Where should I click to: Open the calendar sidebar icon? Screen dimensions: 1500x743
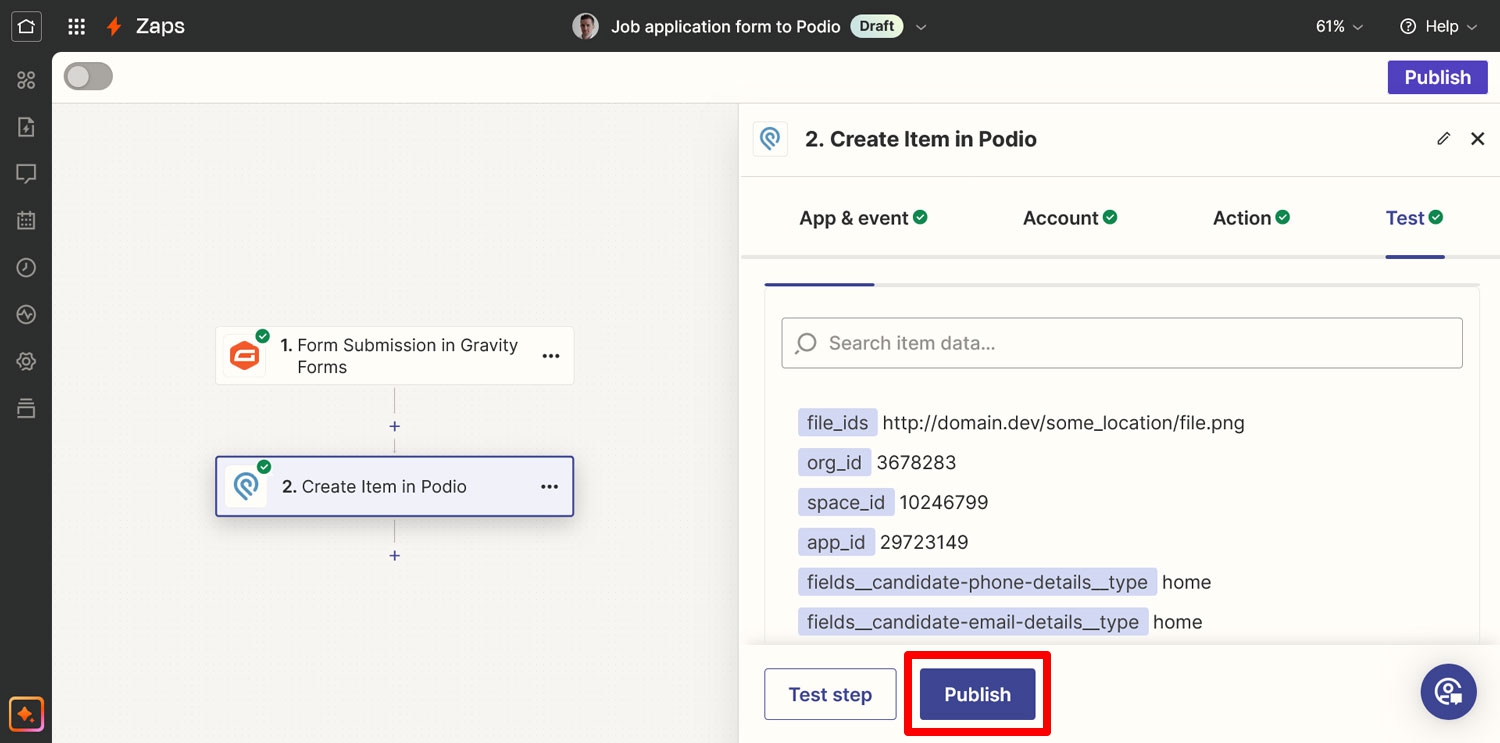pyautogui.click(x=26, y=221)
